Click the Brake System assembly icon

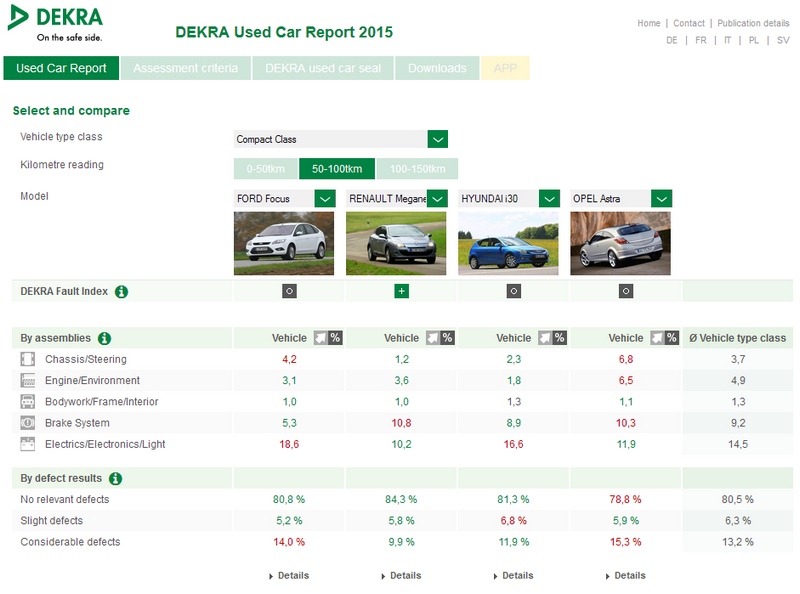click(x=28, y=423)
